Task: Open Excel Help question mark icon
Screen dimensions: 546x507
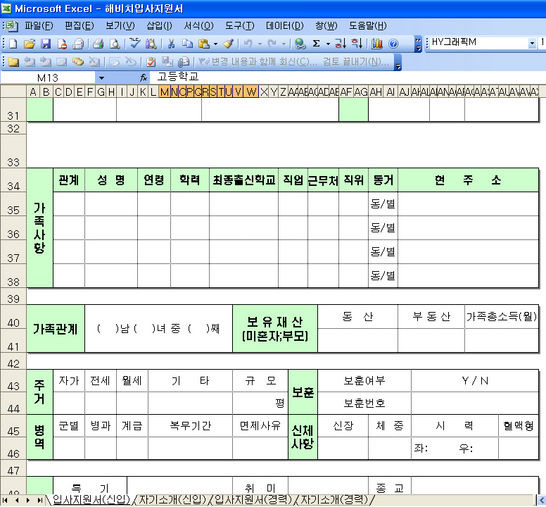Action: pyautogui.click(x=393, y=44)
